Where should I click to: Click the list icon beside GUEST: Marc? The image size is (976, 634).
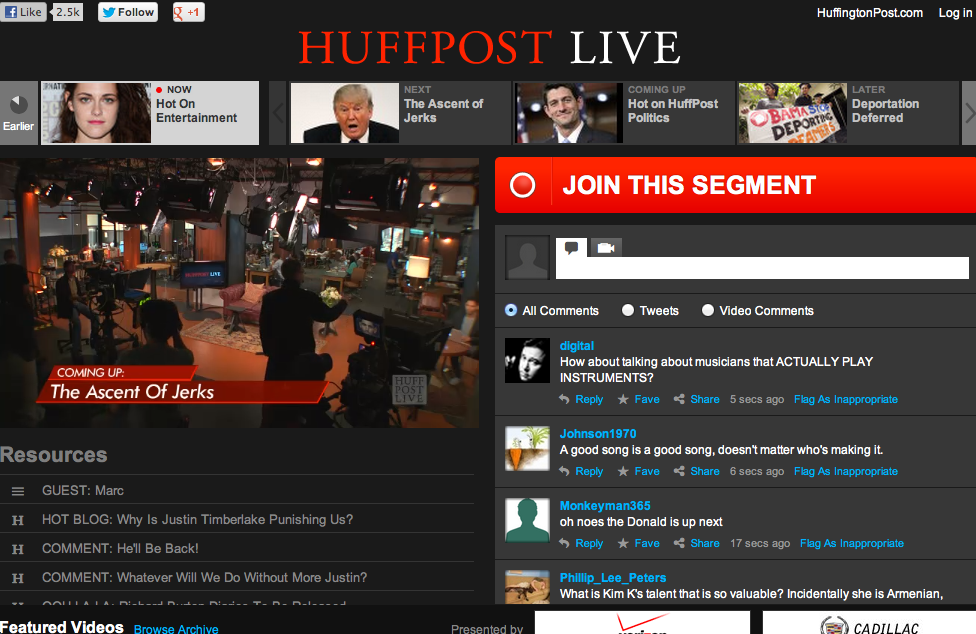pyautogui.click(x=18, y=492)
